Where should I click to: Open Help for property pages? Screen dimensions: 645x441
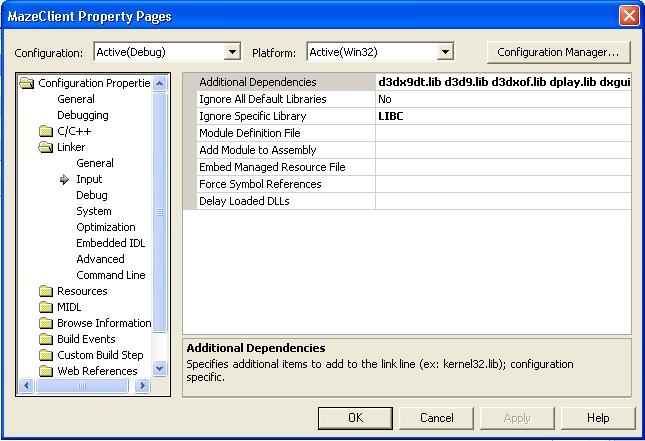pos(598,418)
